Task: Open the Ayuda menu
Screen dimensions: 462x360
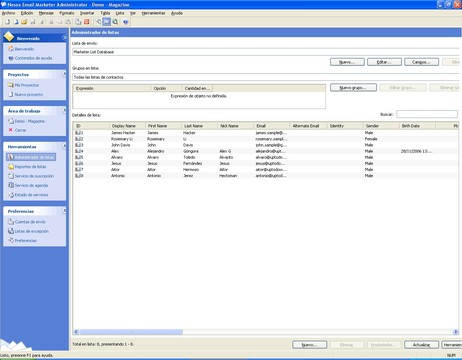Action: click(177, 13)
